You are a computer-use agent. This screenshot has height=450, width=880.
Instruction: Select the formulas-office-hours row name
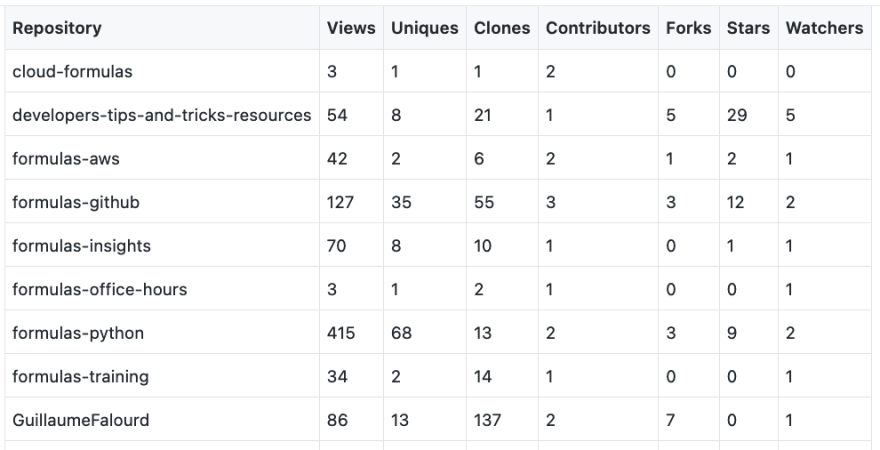pyautogui.click(x=99, y=290)
